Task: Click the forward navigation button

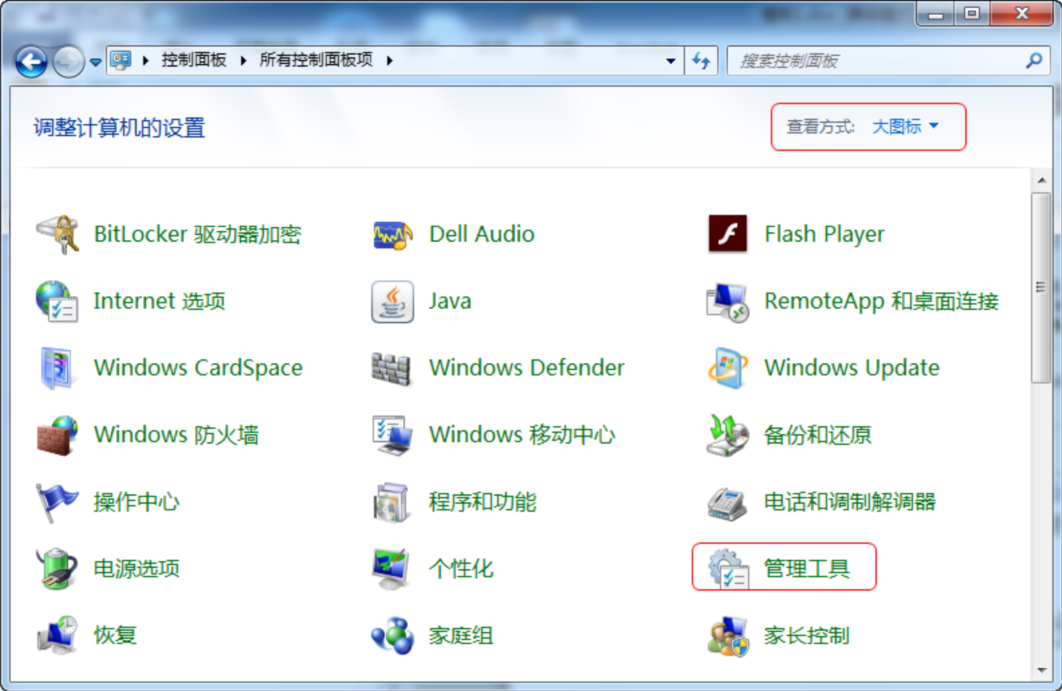Action: tap(68, 62)
